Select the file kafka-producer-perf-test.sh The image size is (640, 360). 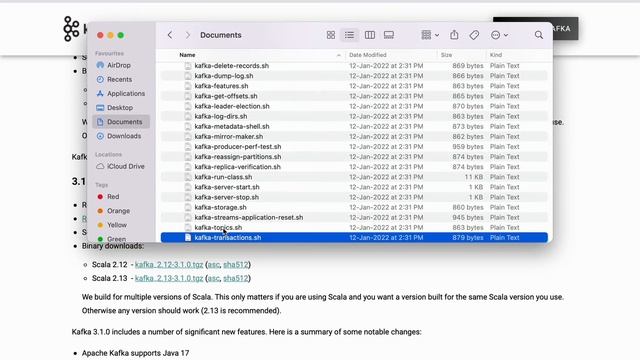click(238, 147)
